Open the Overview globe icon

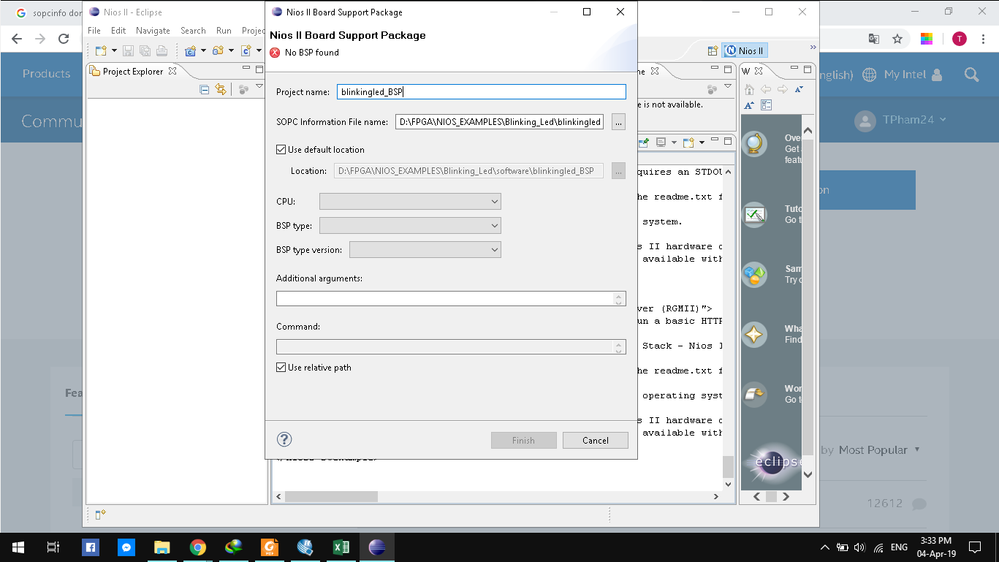pyautogui.click(x=754, y=144)
